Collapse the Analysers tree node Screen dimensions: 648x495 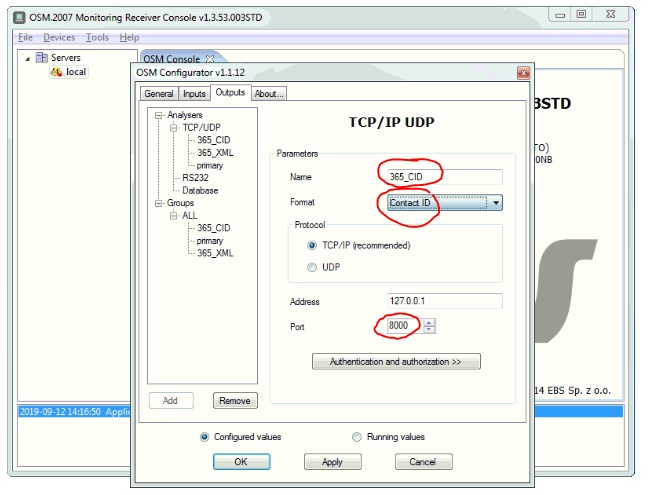click(159, 116)
